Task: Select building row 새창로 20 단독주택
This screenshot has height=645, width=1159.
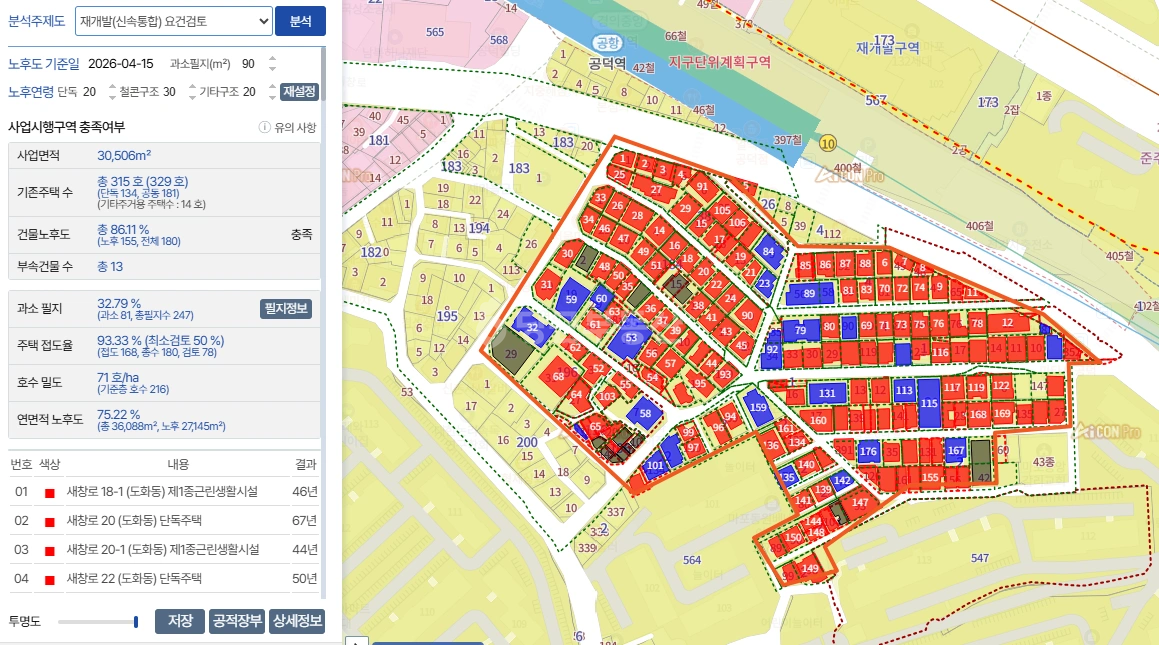Action: [x=164, y=521]
